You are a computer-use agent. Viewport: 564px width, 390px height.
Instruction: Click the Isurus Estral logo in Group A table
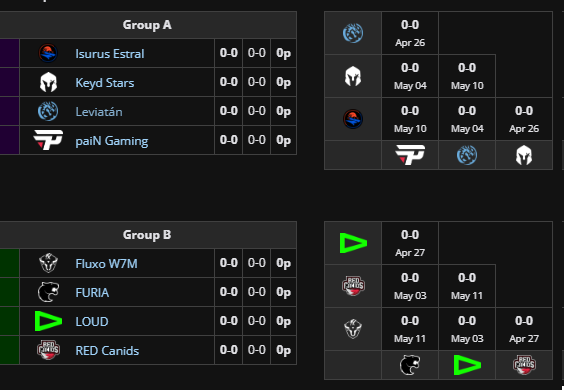[x=48, y=53]
